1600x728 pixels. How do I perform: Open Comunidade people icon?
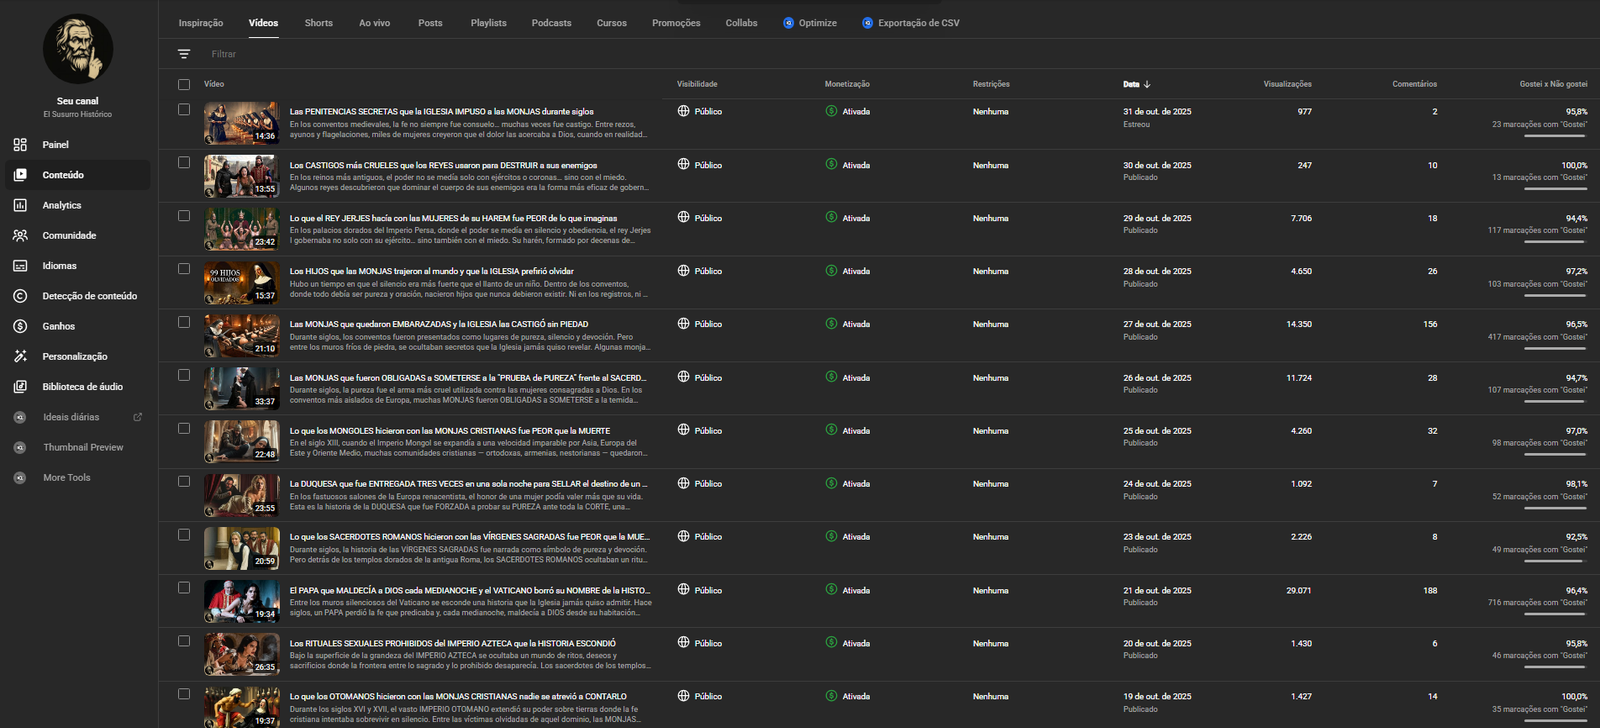pos(20,236)
